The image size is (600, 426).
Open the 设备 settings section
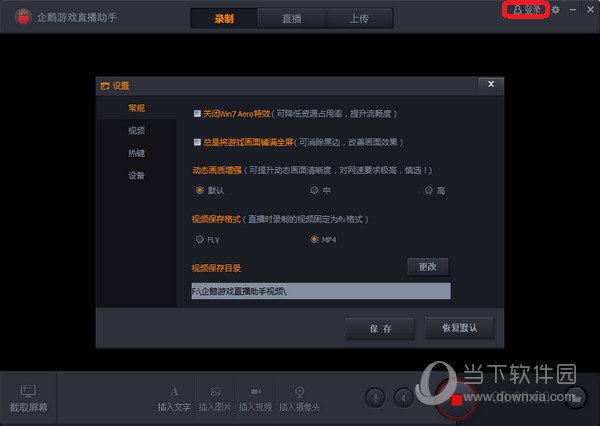[x=137, y=175]
